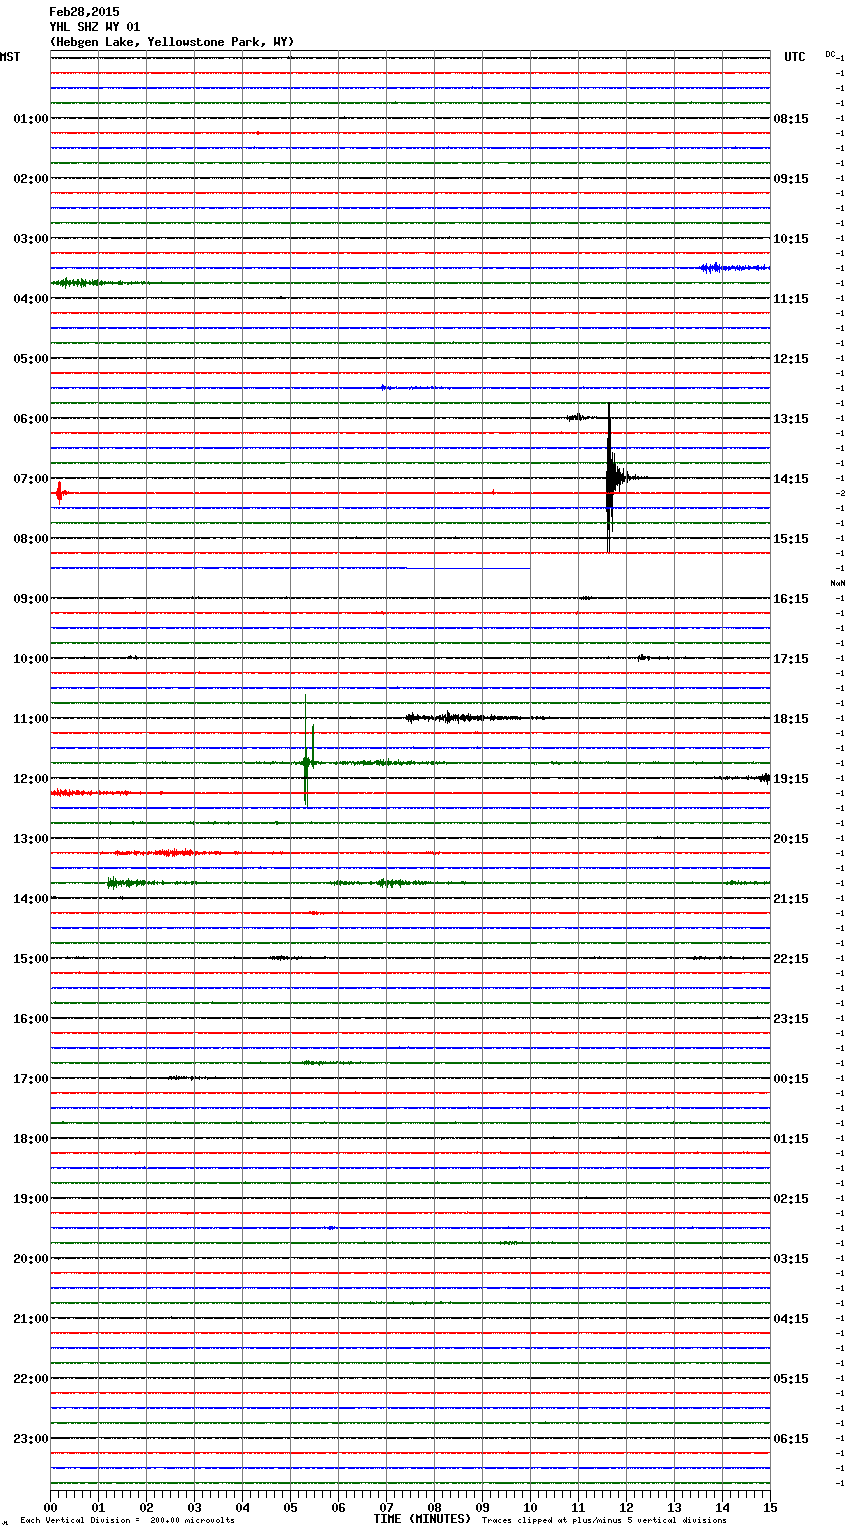Click minute 11 on the bottom axis
The height and width of the screenshot is (1534, 850).
pyautogui.click(x=578, y=1507)
